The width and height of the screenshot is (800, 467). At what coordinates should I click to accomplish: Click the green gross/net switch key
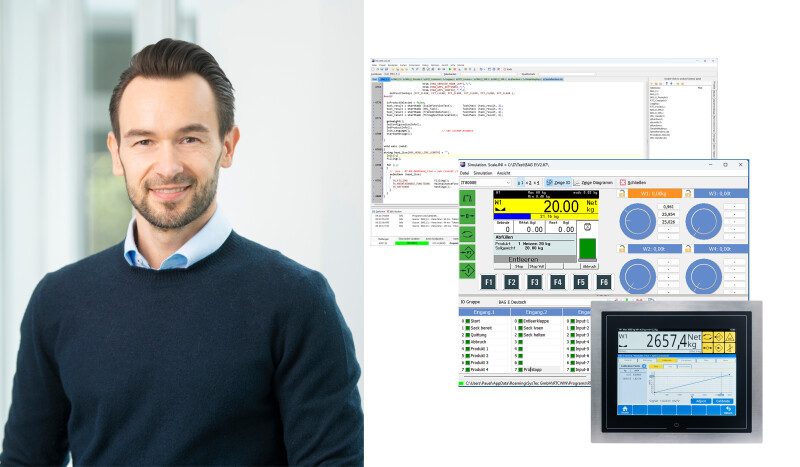[x=467, y=198]
